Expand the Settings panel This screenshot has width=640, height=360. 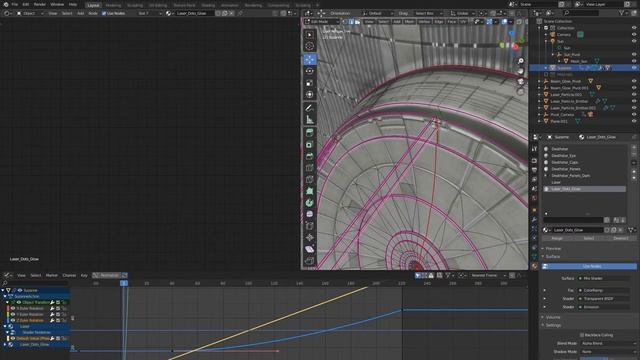553,325
